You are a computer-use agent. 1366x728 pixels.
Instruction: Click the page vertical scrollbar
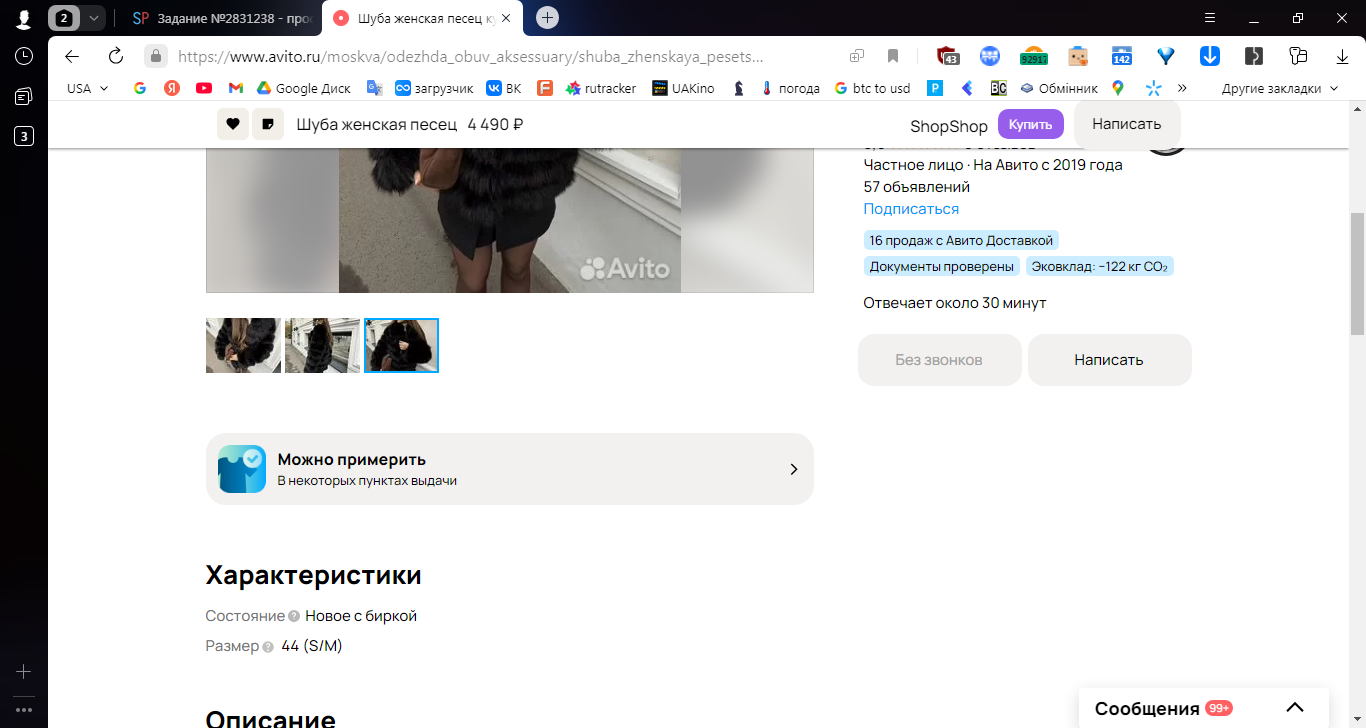coord(1357,273)
